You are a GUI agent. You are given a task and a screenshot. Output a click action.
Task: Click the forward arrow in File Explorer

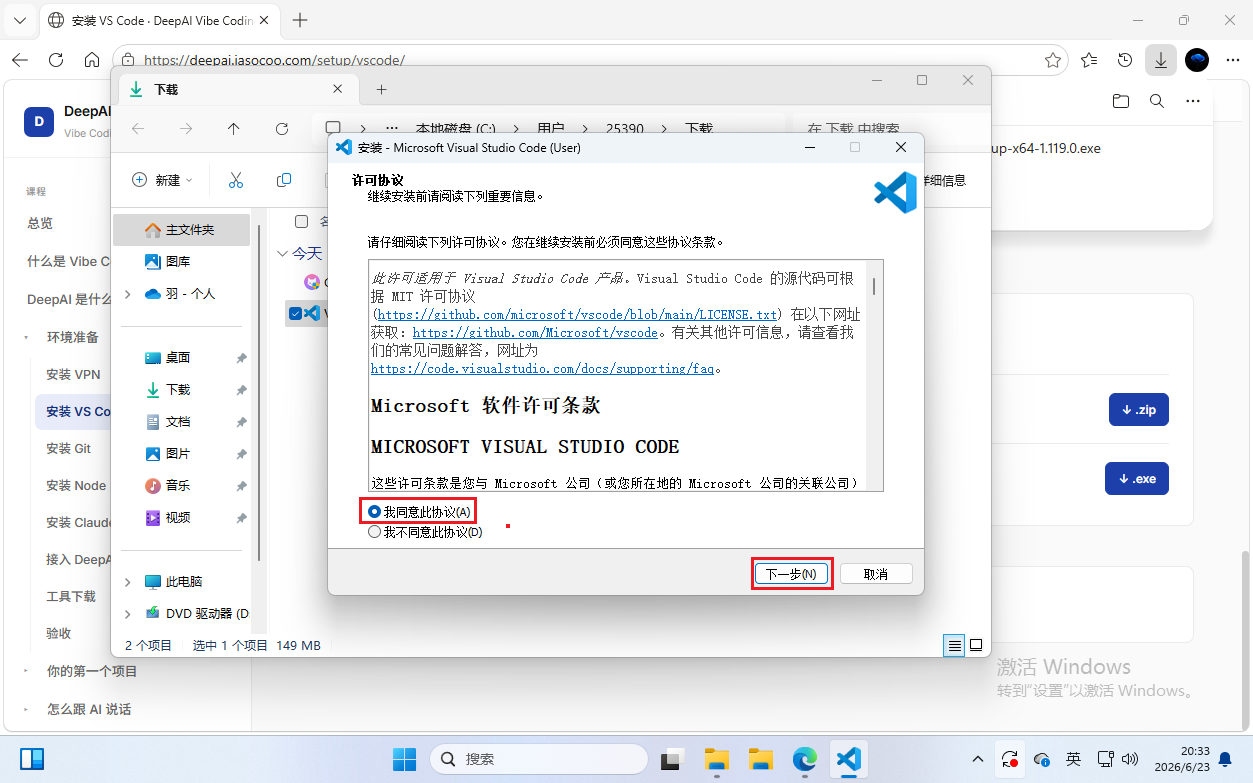pos(186,129)
